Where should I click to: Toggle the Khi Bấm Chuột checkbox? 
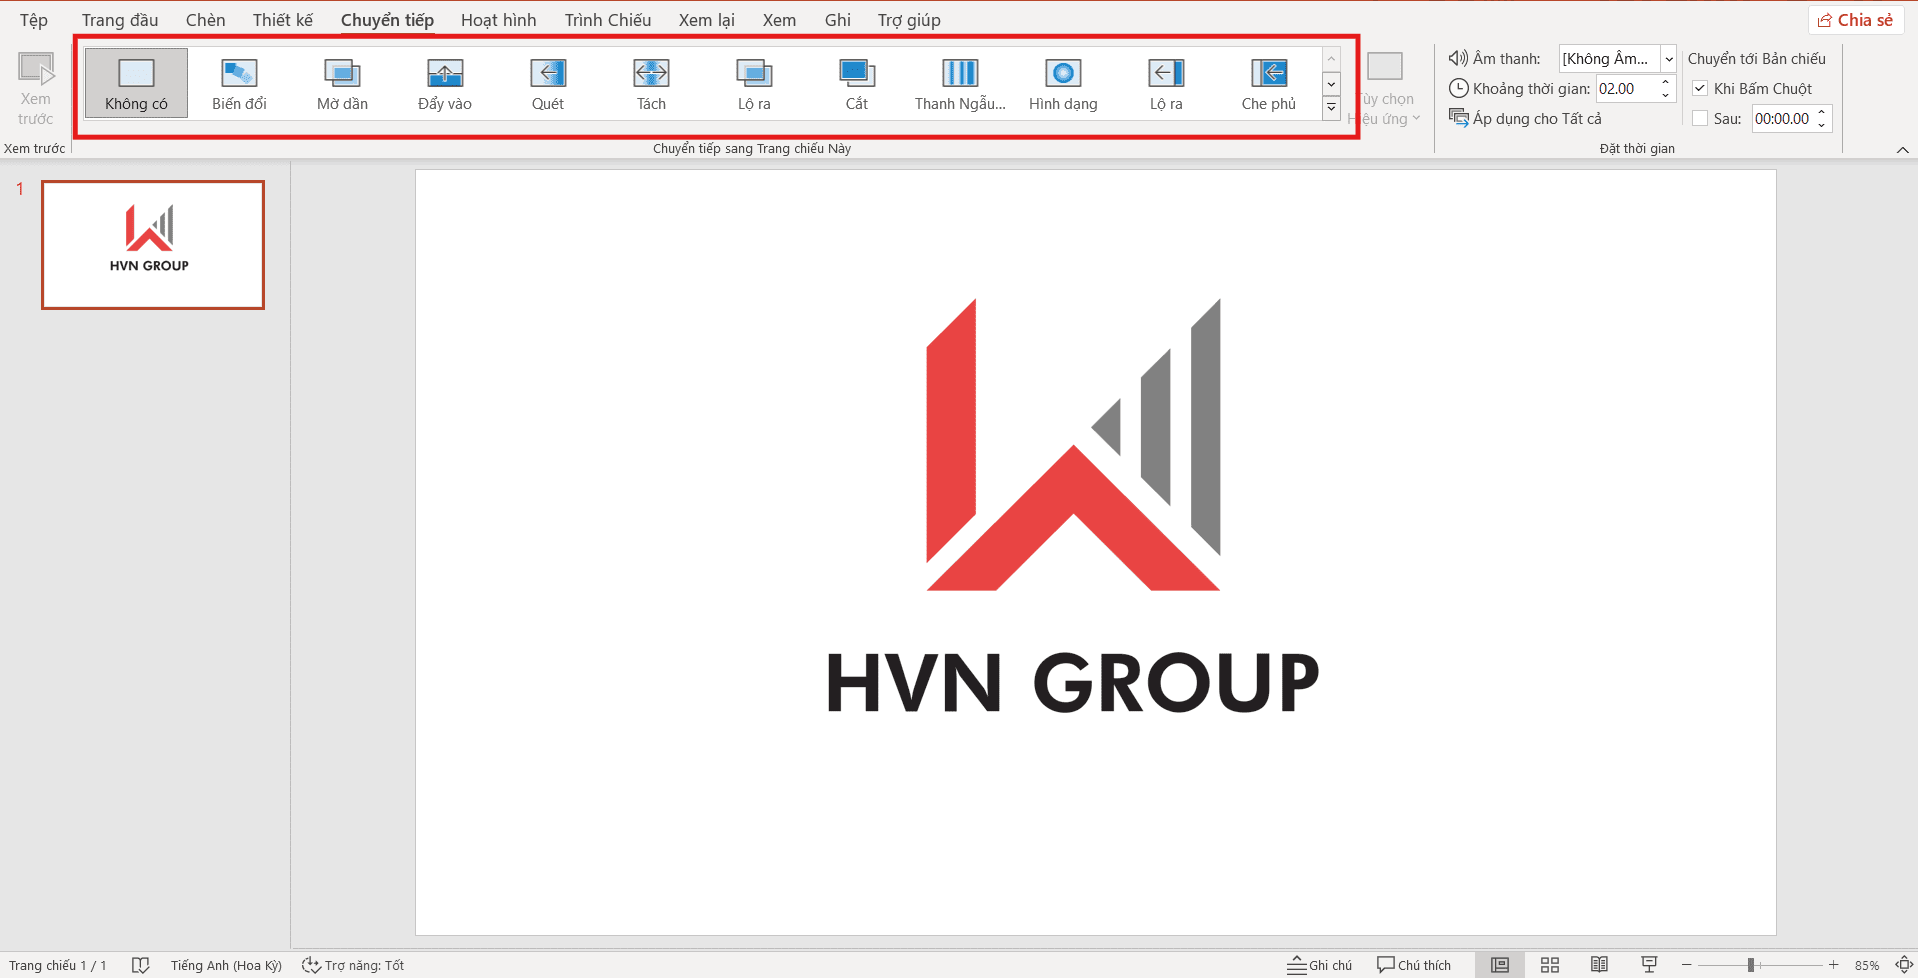pos(1700,89)
